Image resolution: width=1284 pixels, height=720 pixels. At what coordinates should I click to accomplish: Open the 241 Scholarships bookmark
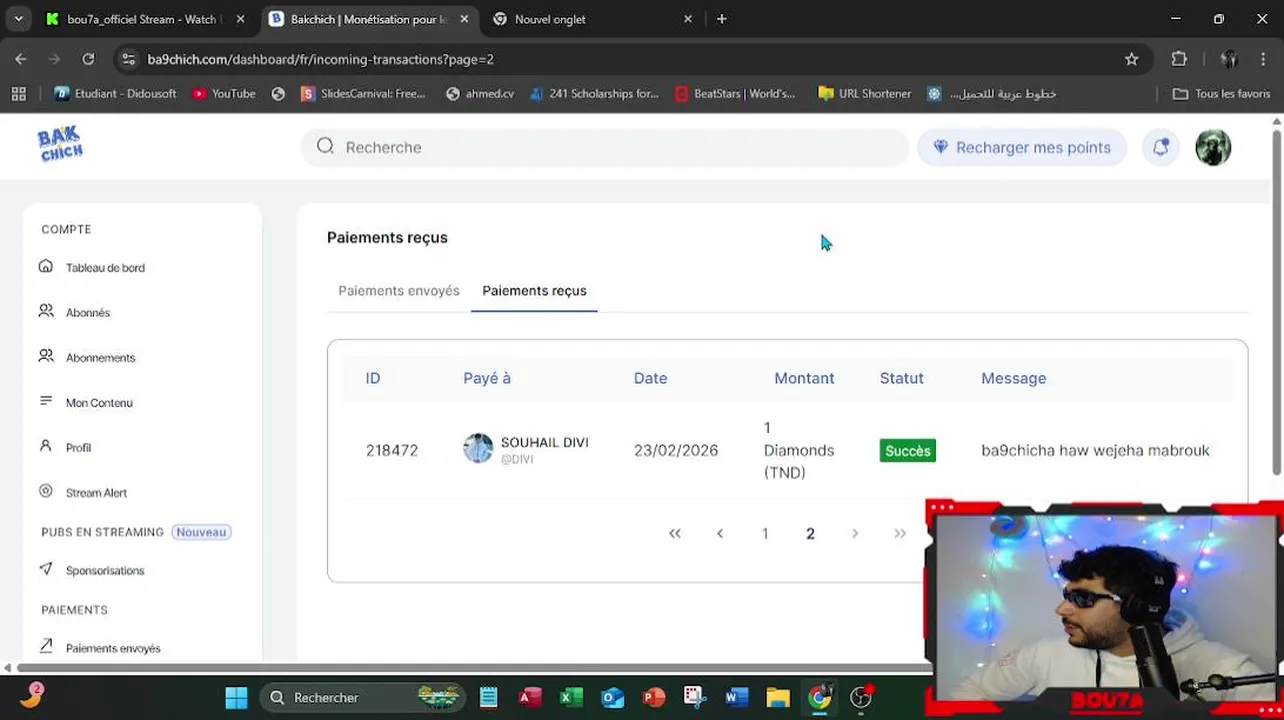tap(594, 93)
